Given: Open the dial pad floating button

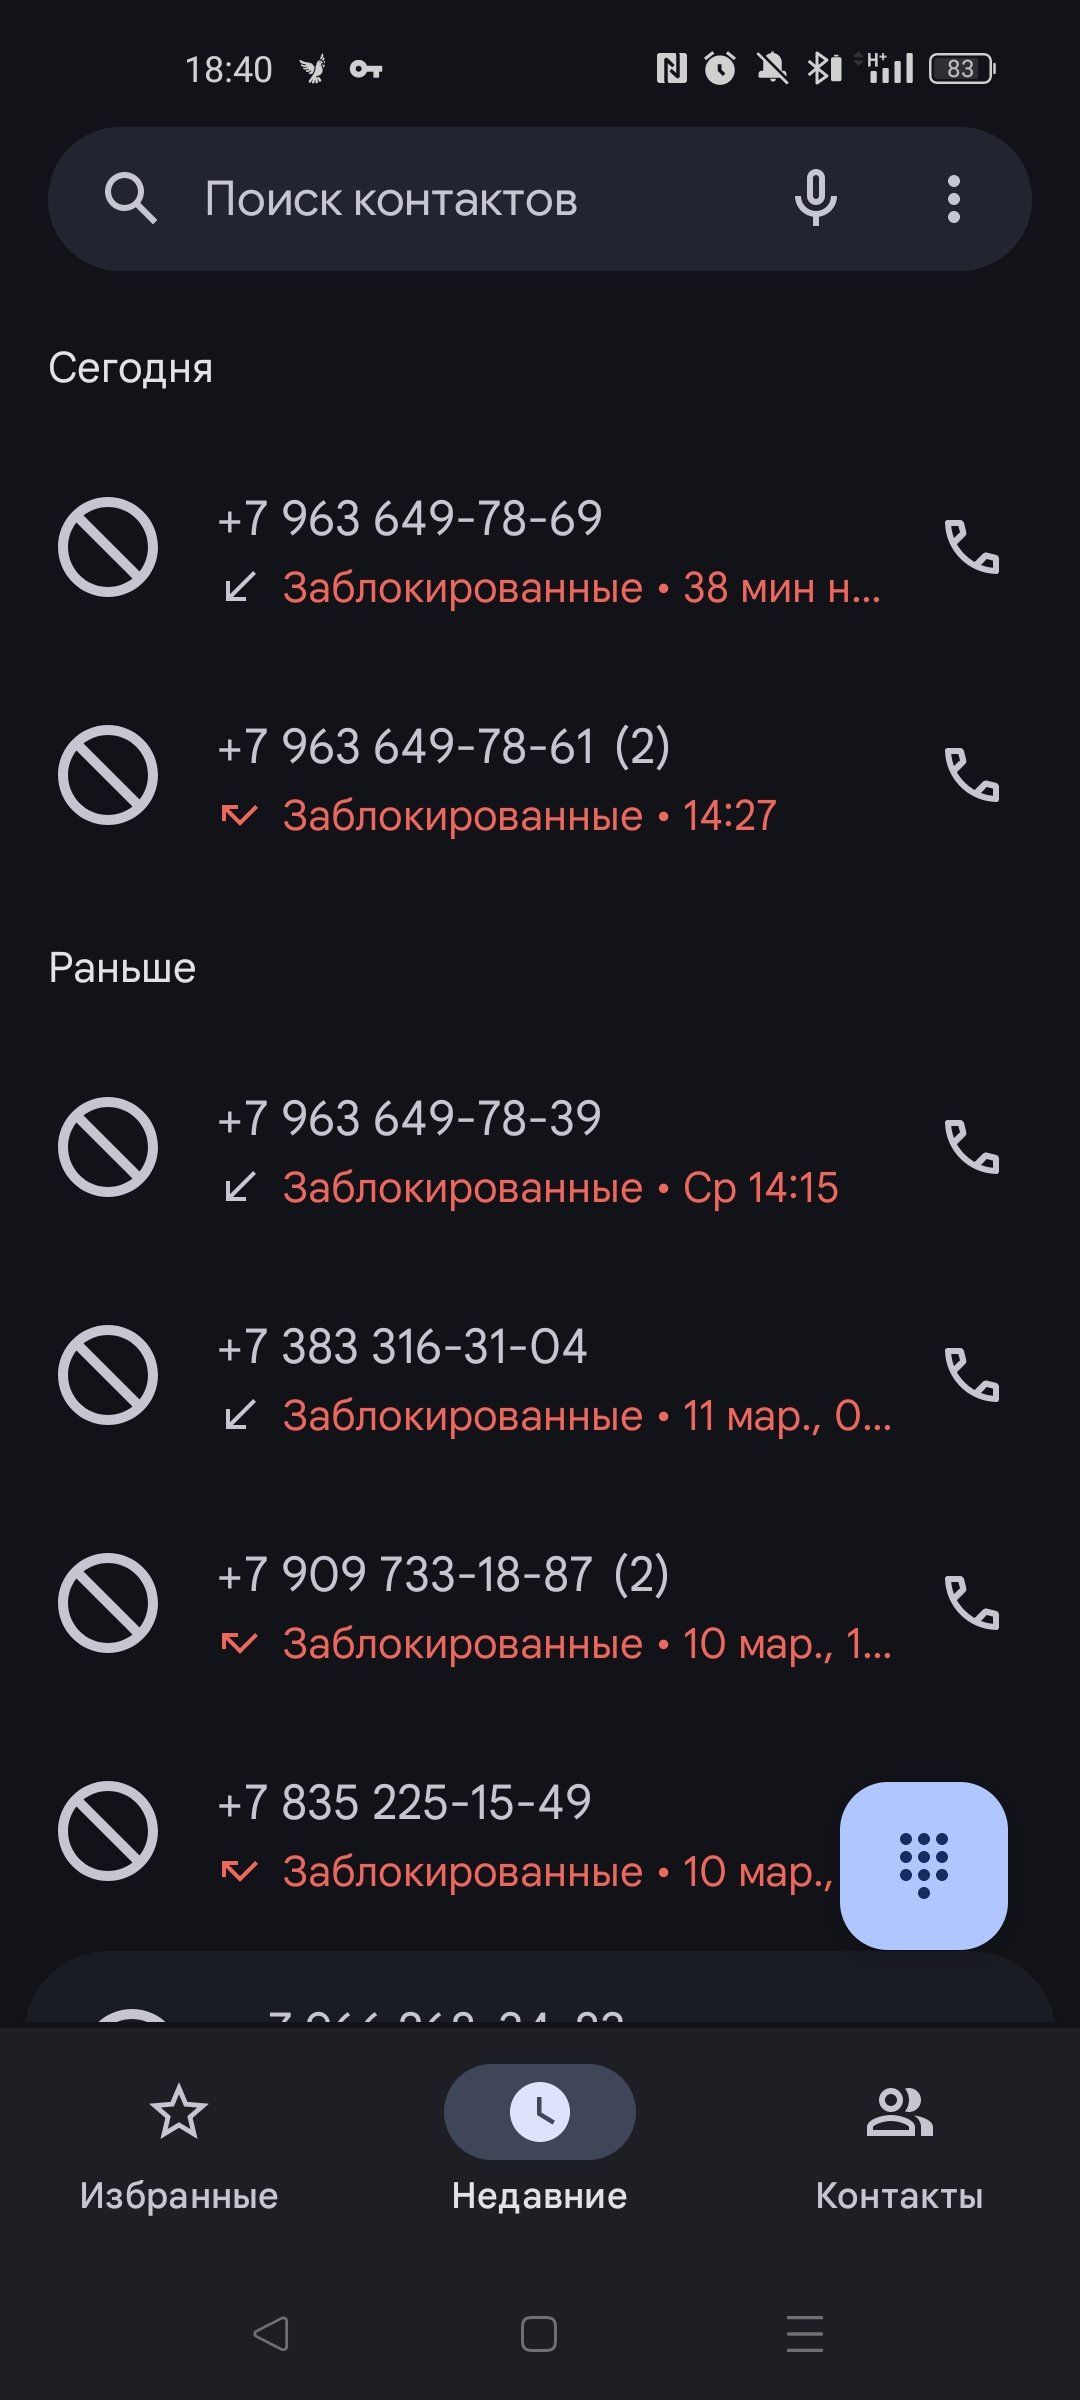Looking at the screenshot, I should 924,1865.
